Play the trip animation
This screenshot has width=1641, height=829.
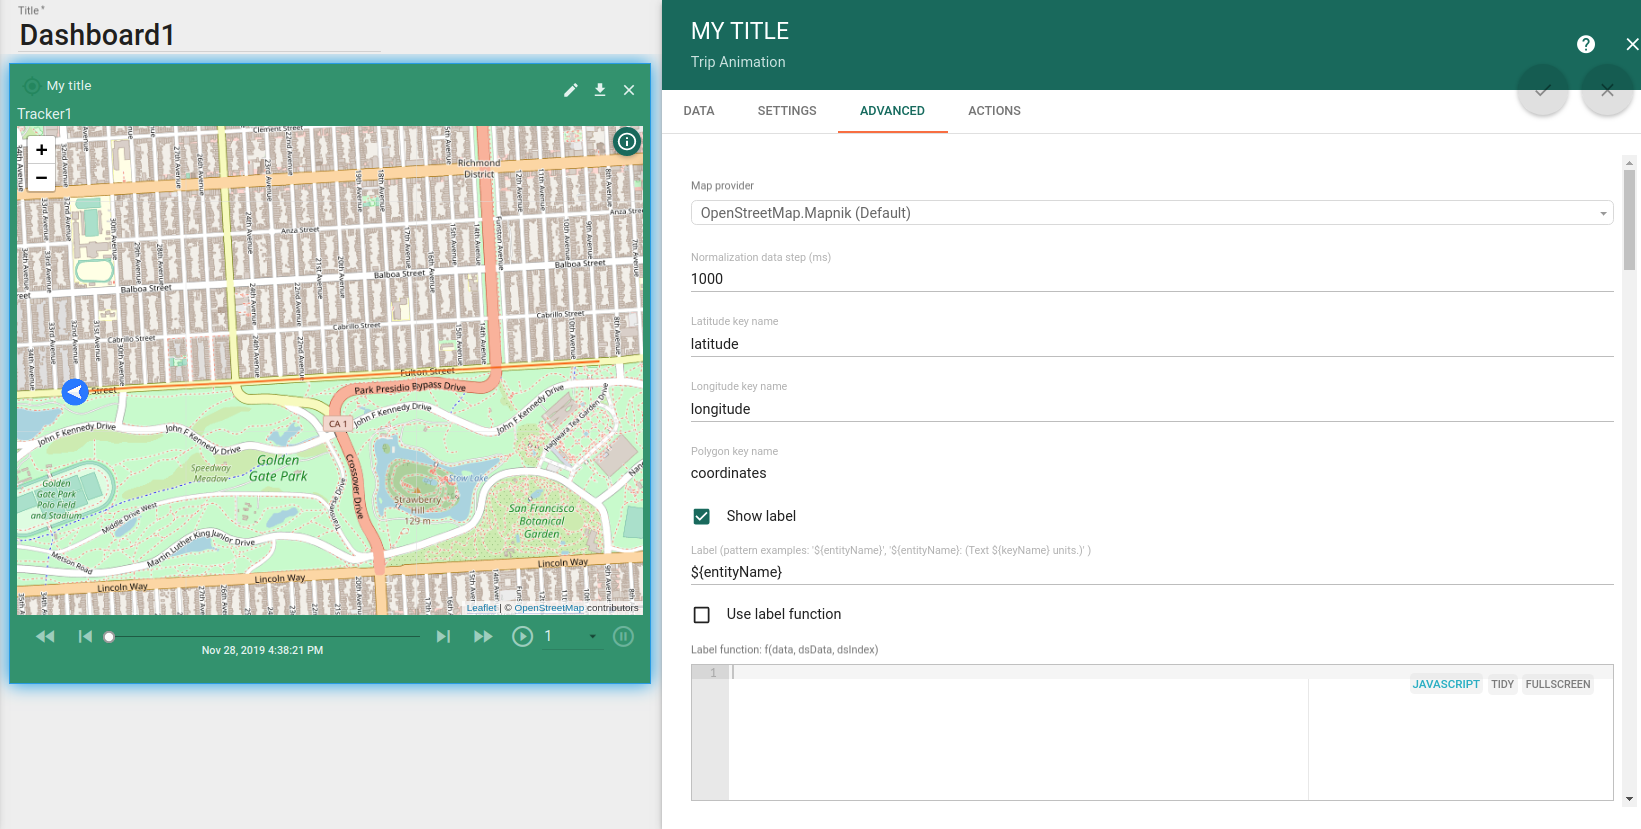click(x=522, y=636)
